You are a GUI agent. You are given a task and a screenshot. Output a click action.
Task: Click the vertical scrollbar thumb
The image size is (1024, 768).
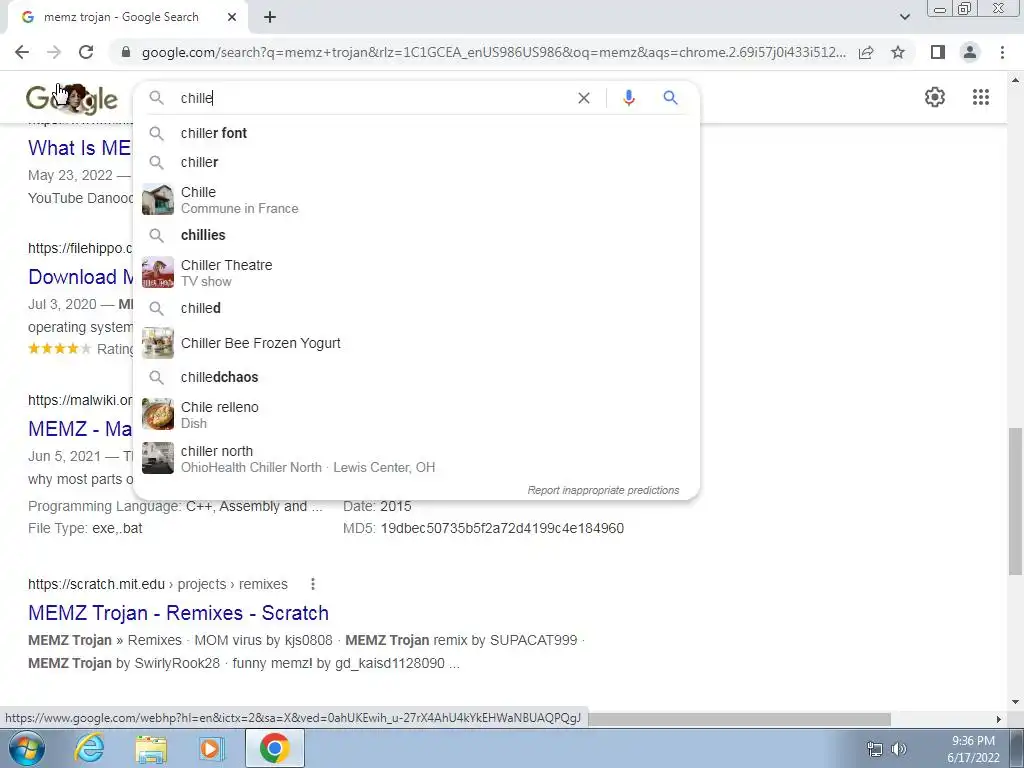pyautogui.click(x=1014, y=502)
